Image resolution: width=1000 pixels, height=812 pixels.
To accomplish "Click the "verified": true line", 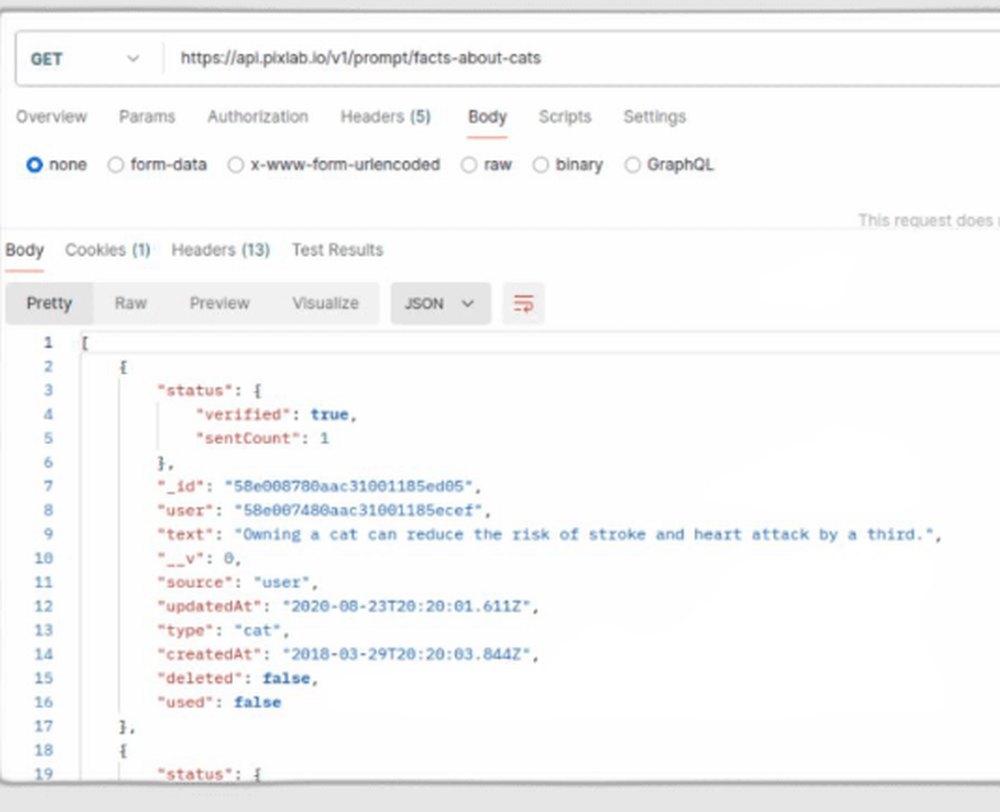I will coord(276,415).
